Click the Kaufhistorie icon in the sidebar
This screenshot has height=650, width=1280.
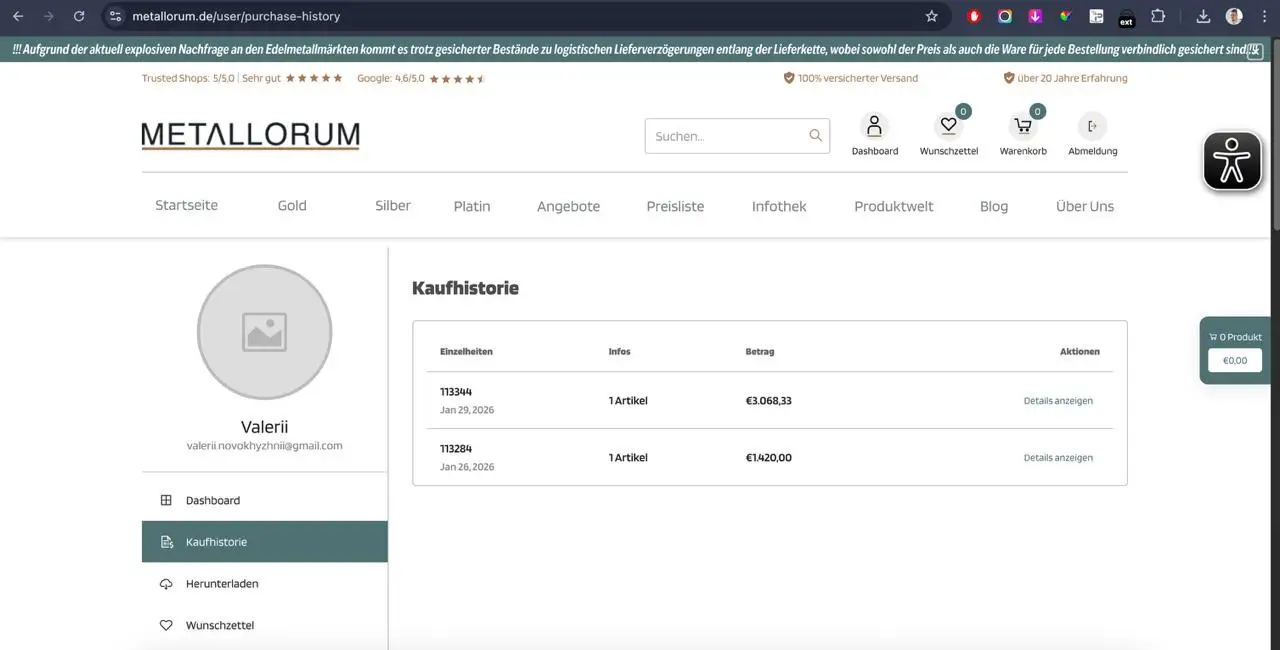click(x=166, y=541)
